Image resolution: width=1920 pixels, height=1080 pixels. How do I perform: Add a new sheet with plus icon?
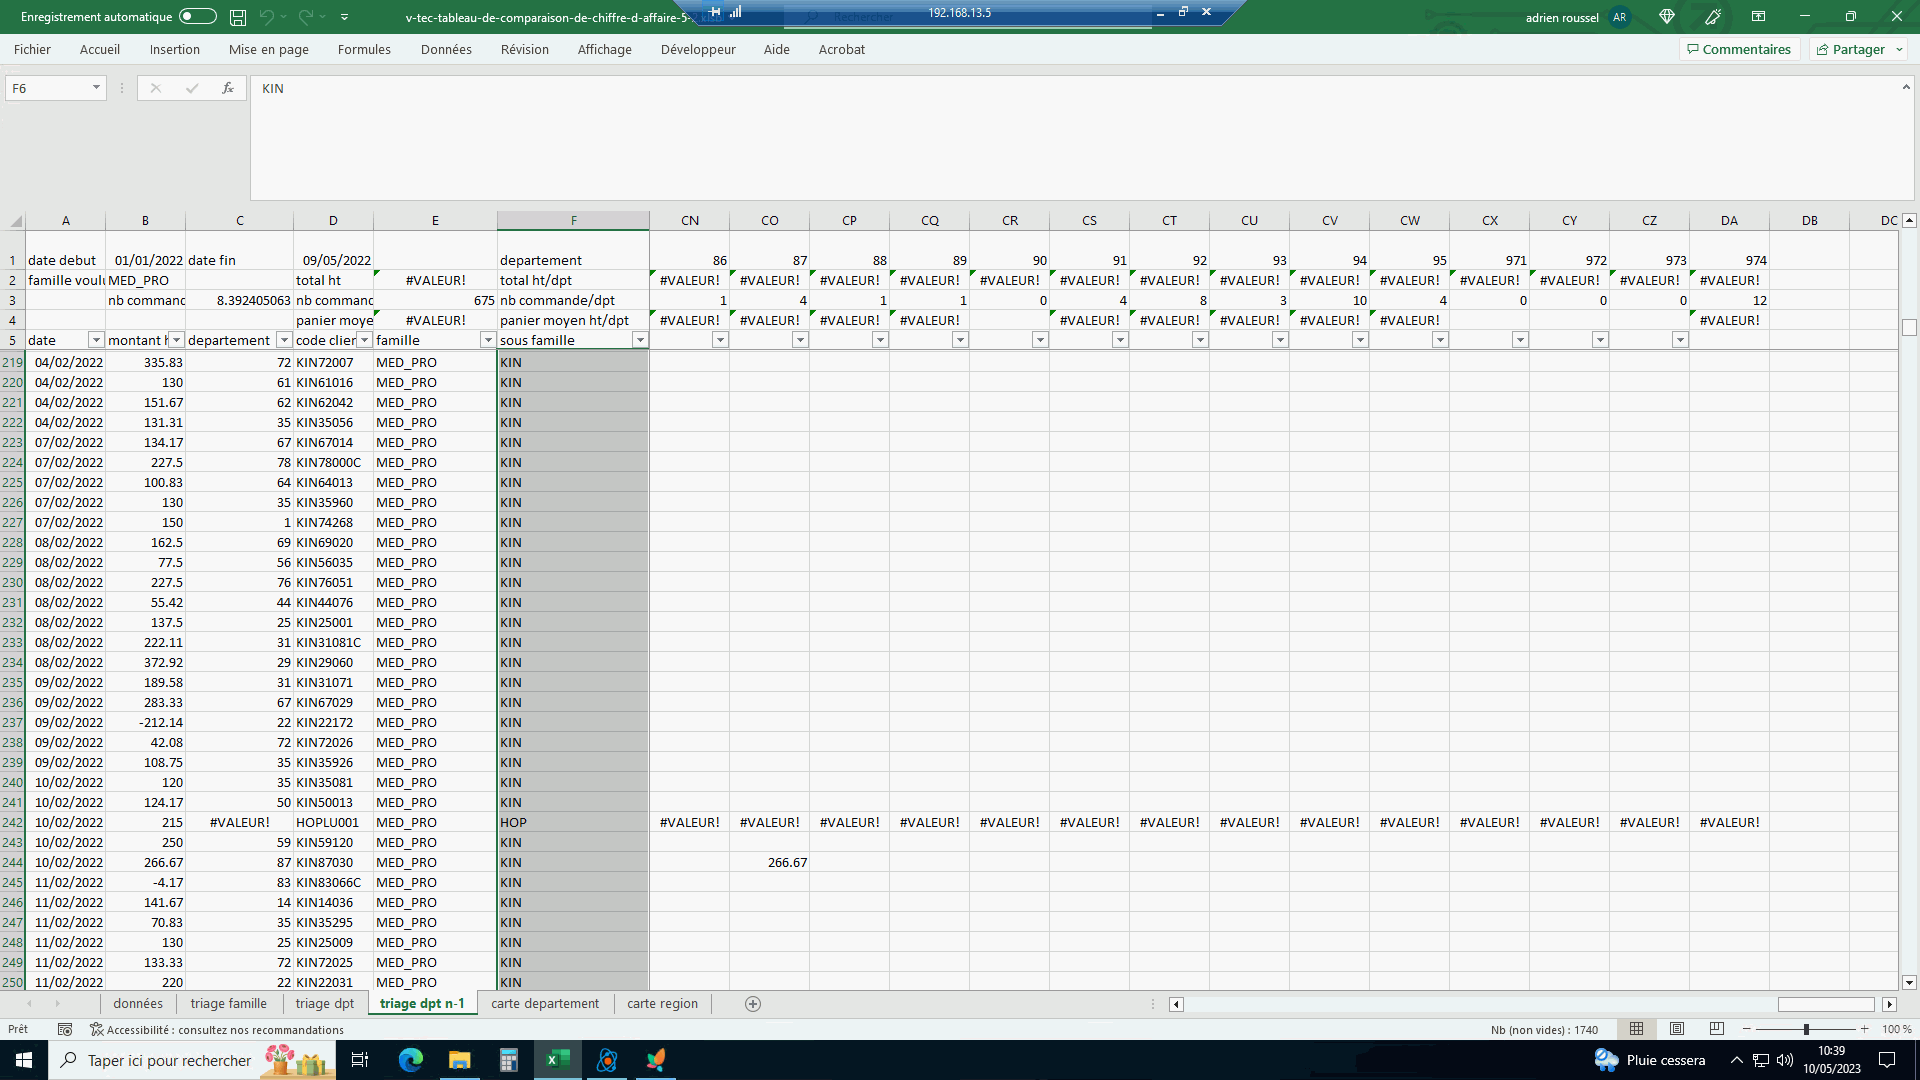click(x=753, y=1004)
